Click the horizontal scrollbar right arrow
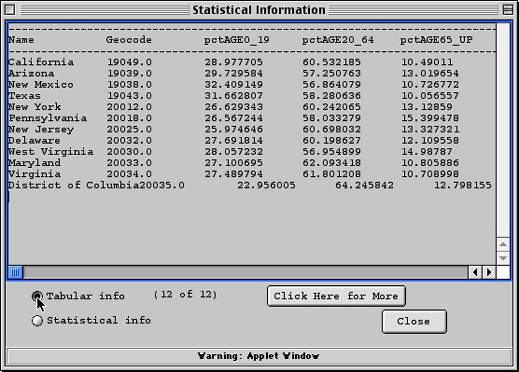This screenshot has height=372, width=519. coord(489,272)
